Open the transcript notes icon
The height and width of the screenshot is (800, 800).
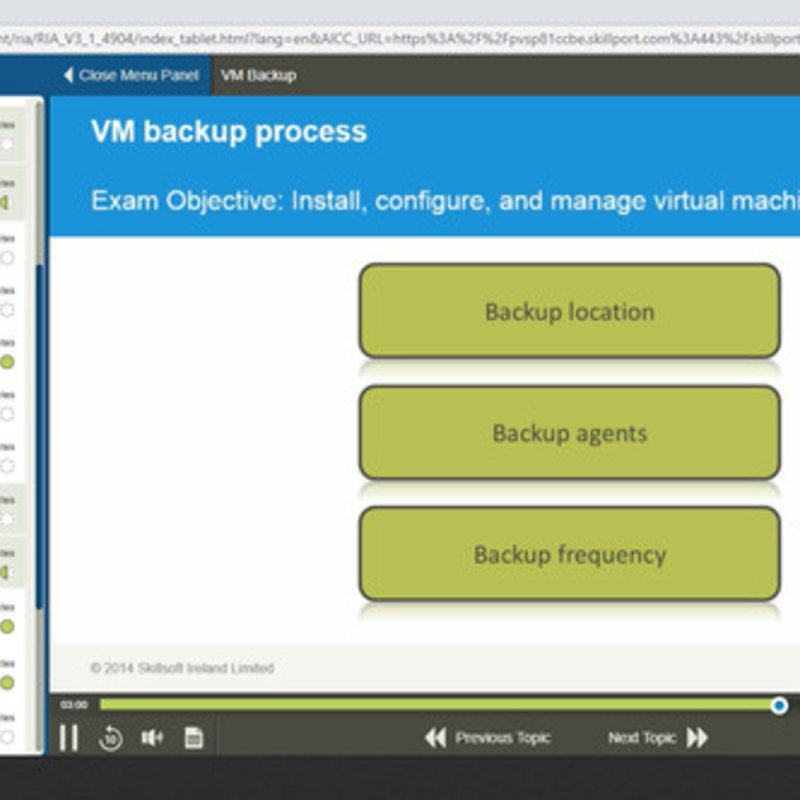coord(193,738)
